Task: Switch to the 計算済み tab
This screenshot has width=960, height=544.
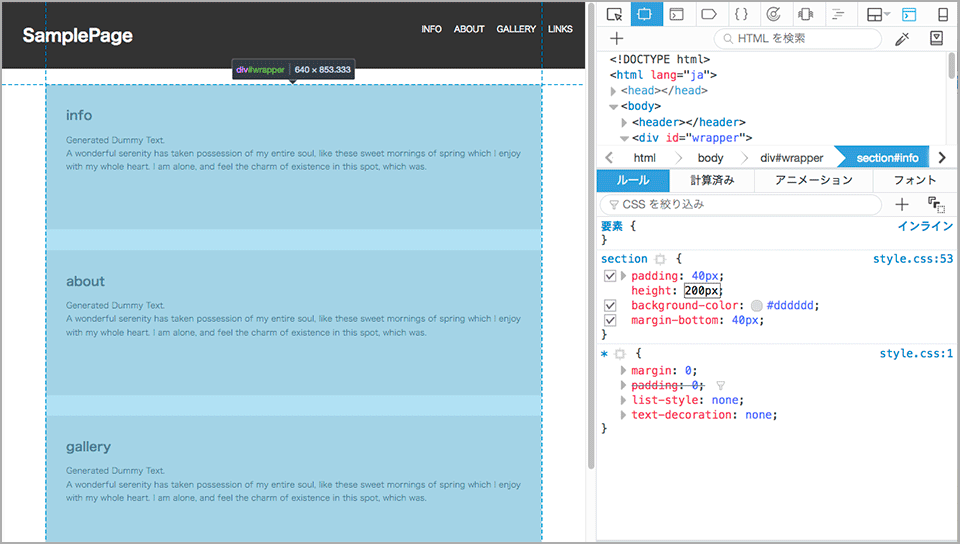Action: [712, 180]
